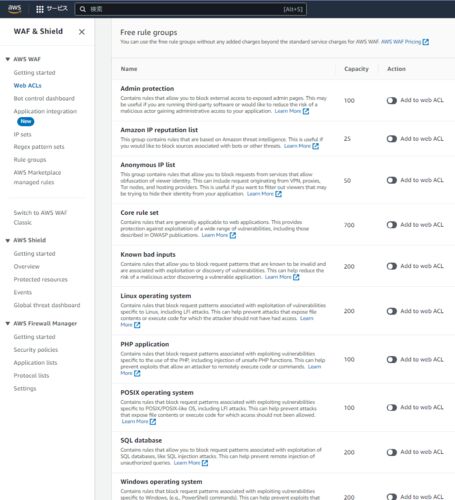
Task: Collapse the AWS Shield sidebar section
Action: (x=7, y=240)
